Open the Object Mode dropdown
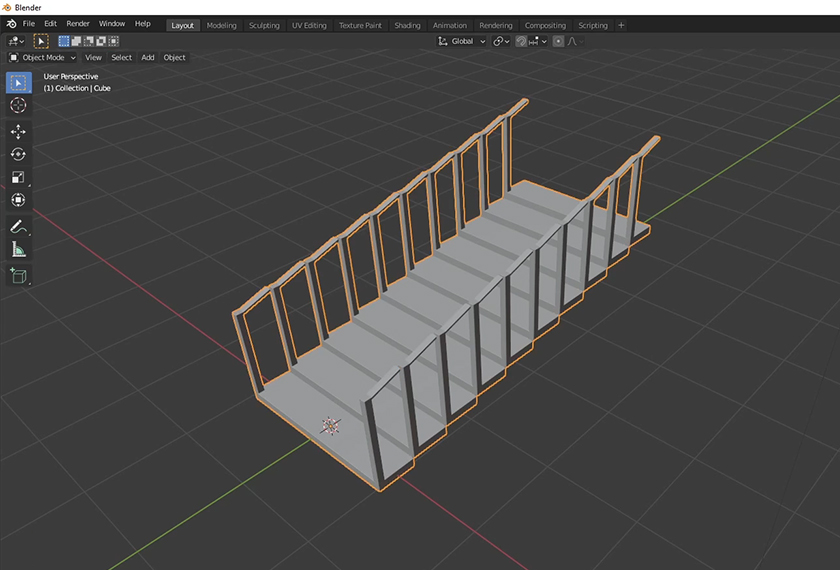Viewport: 840px width, 570px height. pyautogui.click(x=42, y=57)
